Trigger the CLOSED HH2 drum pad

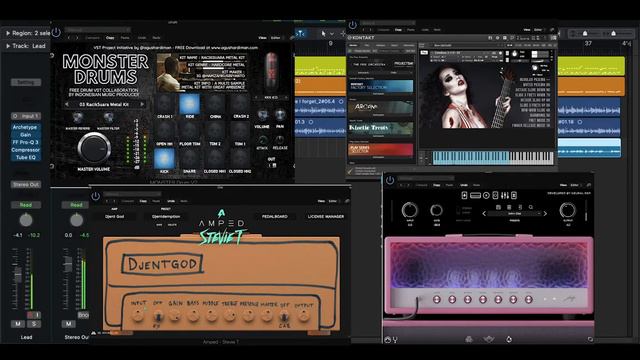click(240, 158)
